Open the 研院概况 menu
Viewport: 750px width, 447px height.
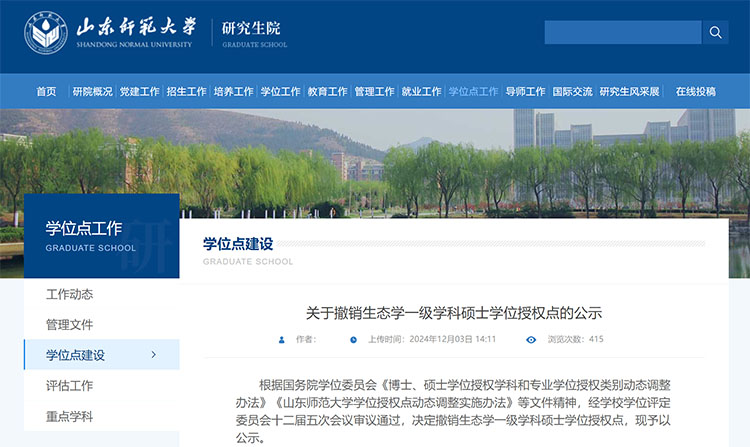coord(92,92)
